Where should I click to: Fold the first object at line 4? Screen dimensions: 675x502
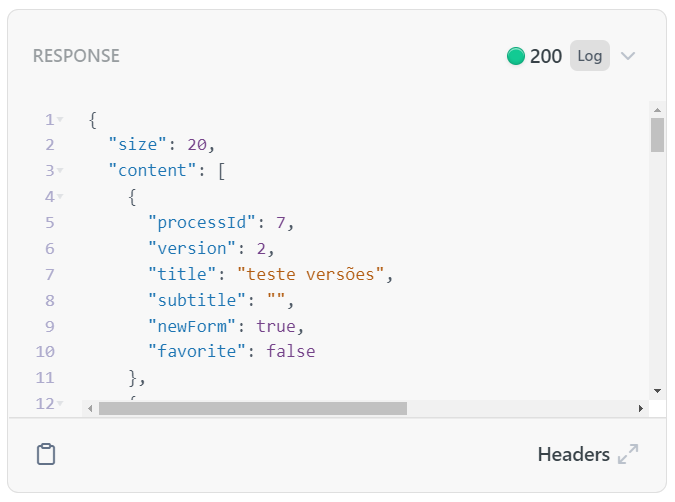60,196
